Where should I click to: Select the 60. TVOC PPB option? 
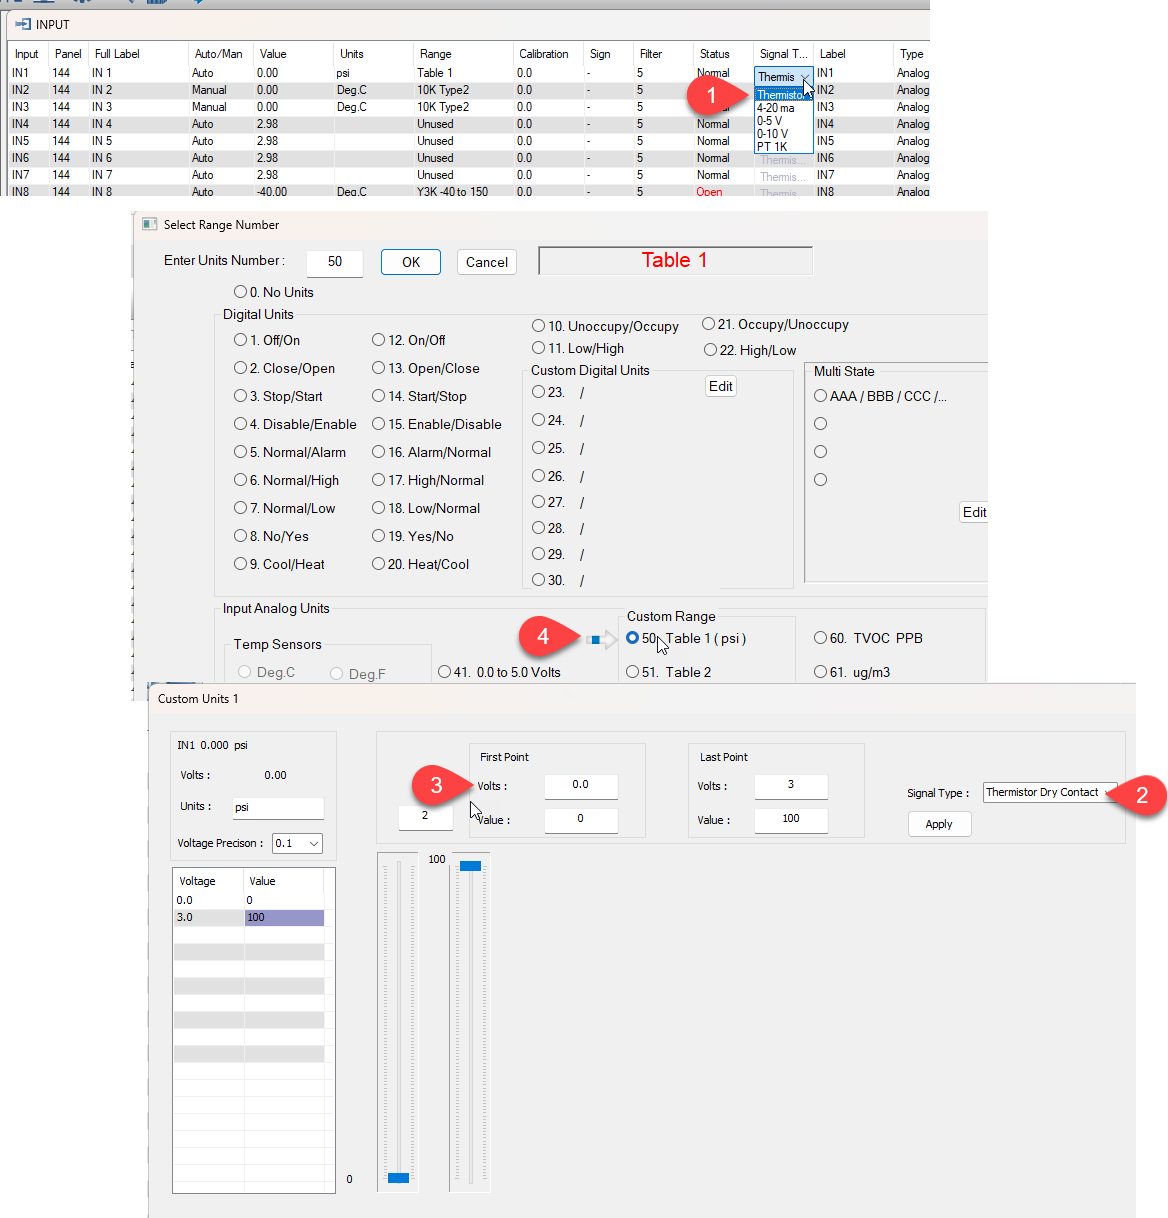point(821,638)
